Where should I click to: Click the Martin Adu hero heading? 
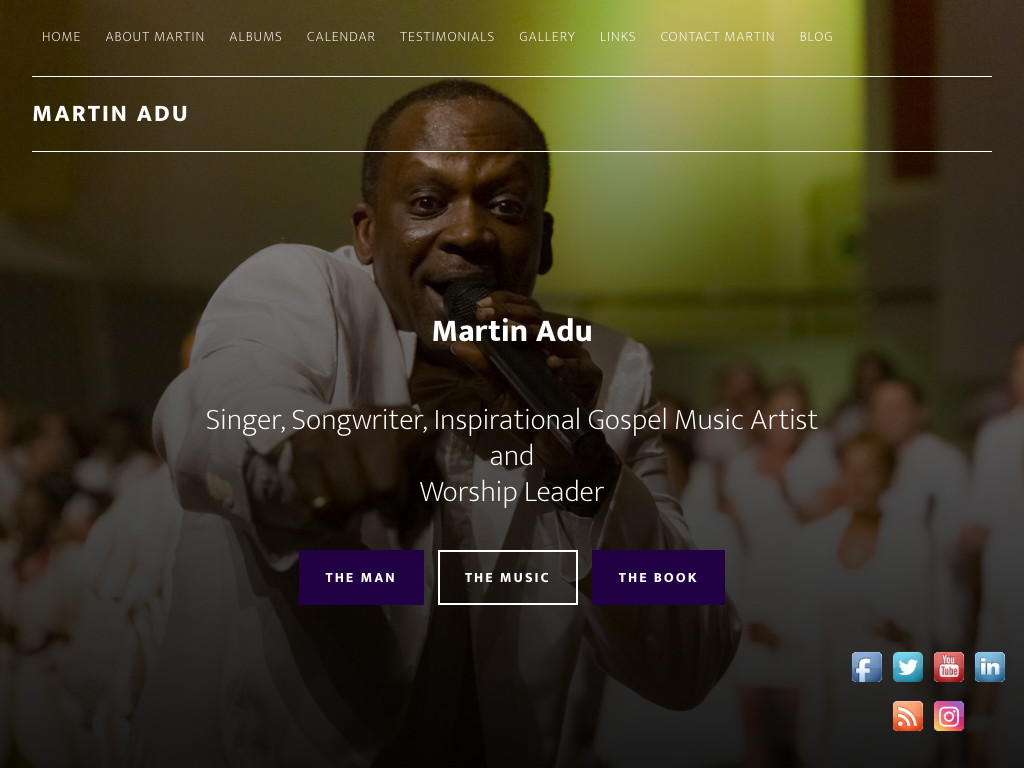coord(512,331)
